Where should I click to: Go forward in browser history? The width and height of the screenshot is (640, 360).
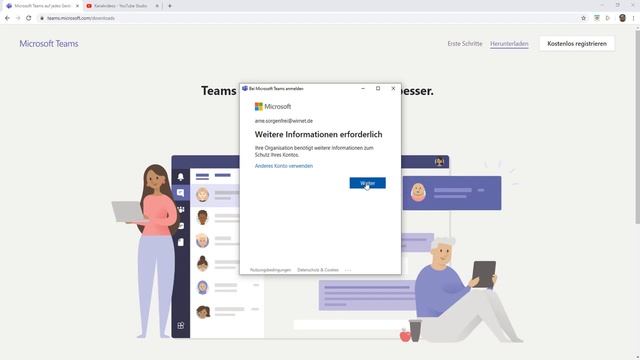tap(18, 18)
